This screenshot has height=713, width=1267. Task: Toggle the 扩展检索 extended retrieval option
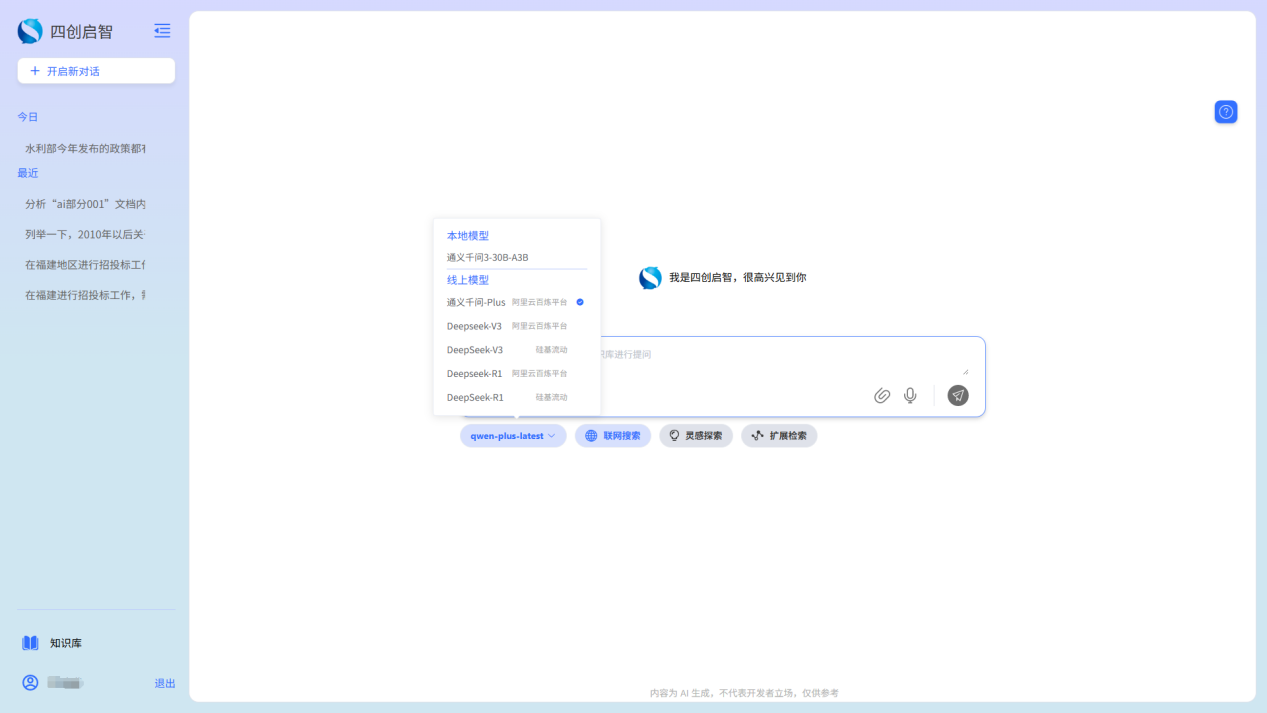pyautogui.click(x=779, y=436)
